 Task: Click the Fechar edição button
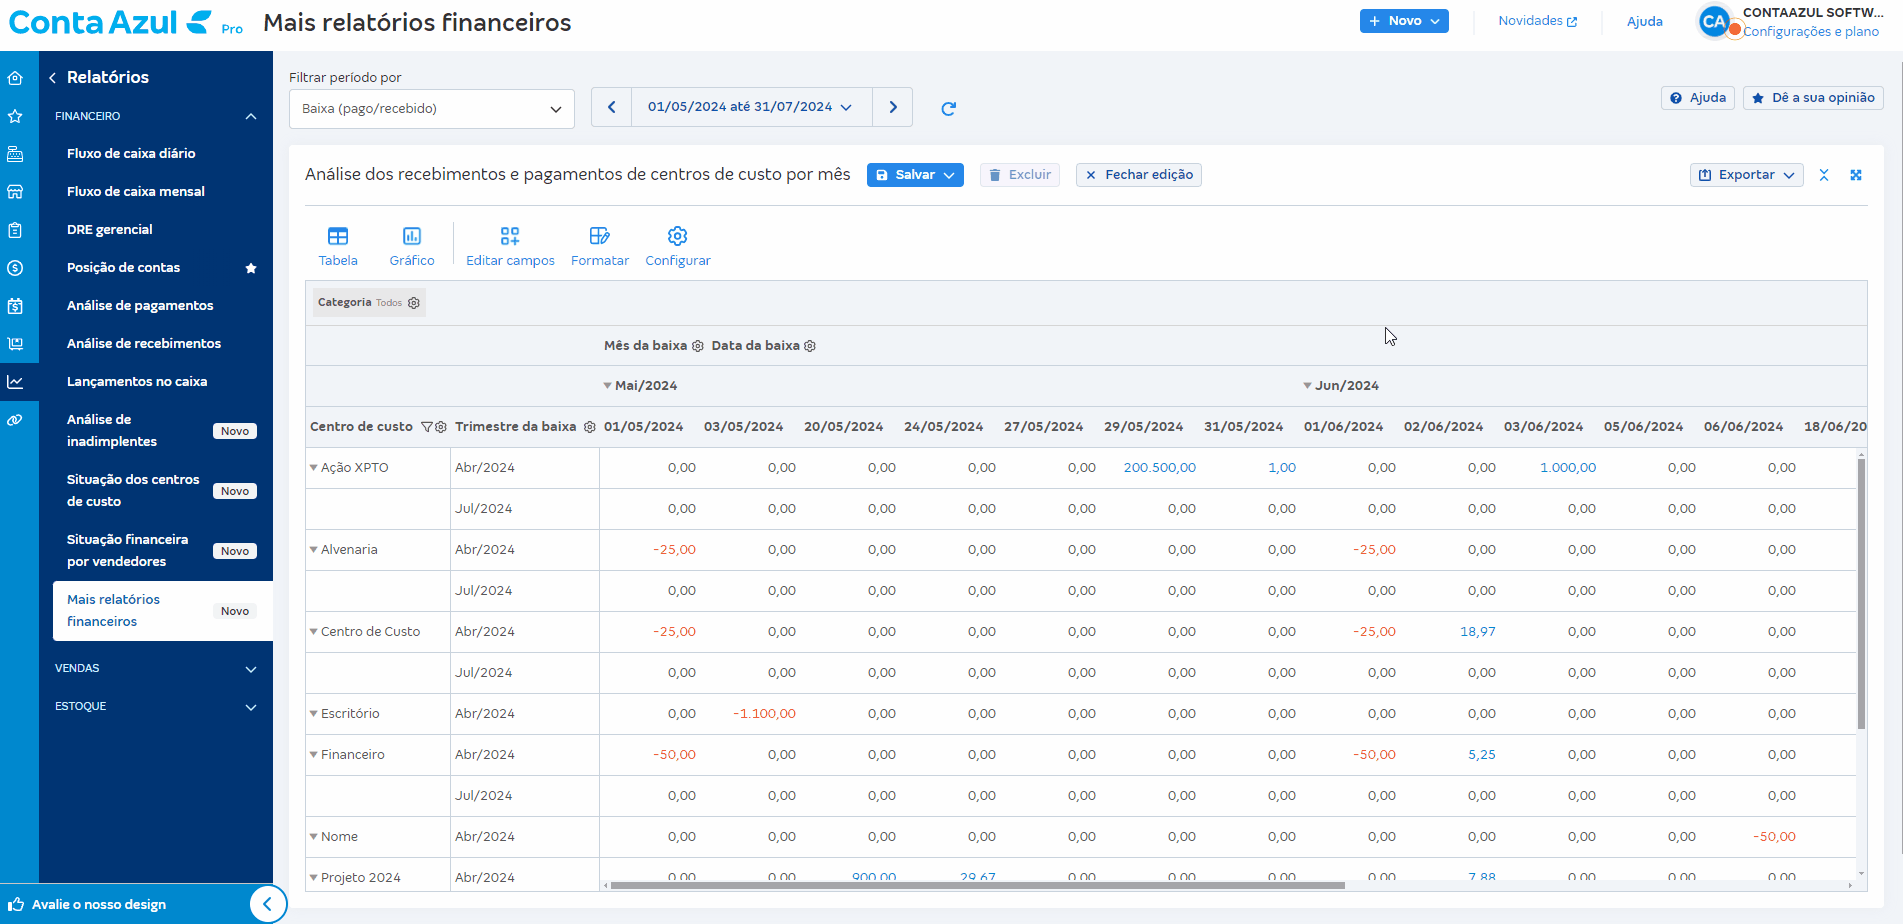click(1139, 175)
